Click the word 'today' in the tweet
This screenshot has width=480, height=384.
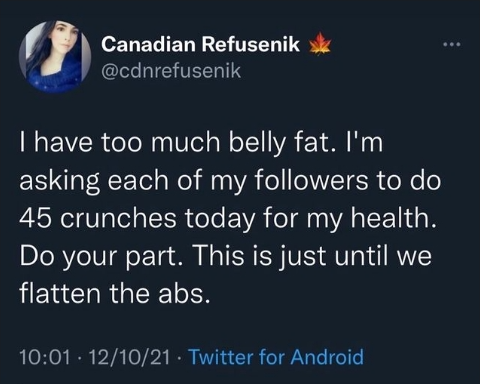(220, 220)
